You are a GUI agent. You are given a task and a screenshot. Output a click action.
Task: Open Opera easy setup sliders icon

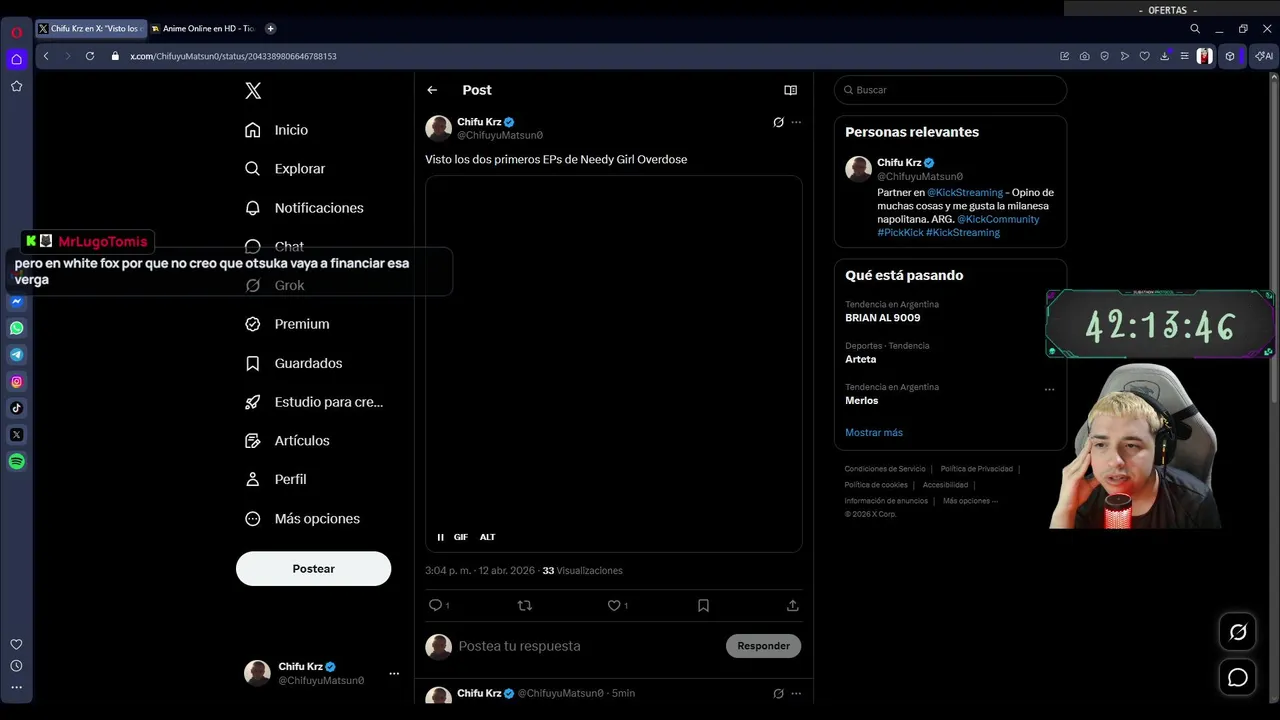pyautogui.click(x=1183, y=56)
